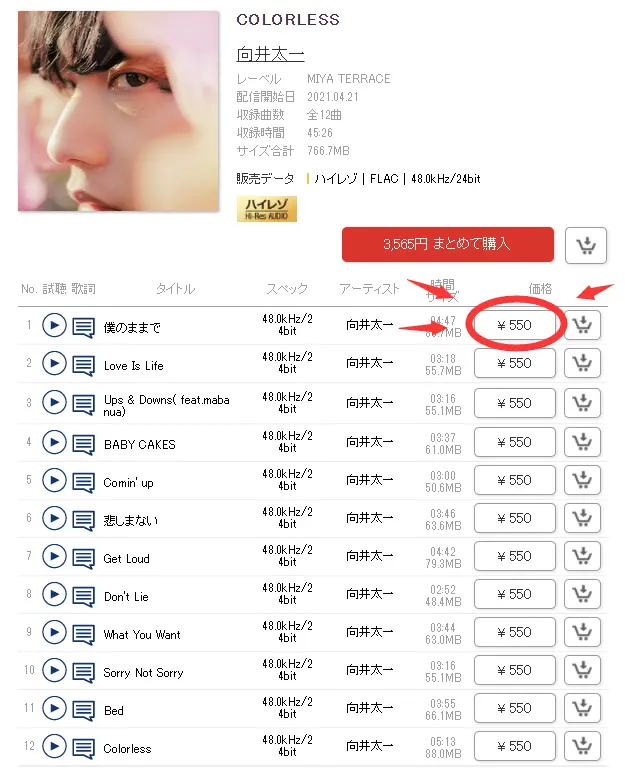Image resolution: width=625 pixels, height=775 pixels.
Task: Play sample of What You Want
Action: [54, 632]
